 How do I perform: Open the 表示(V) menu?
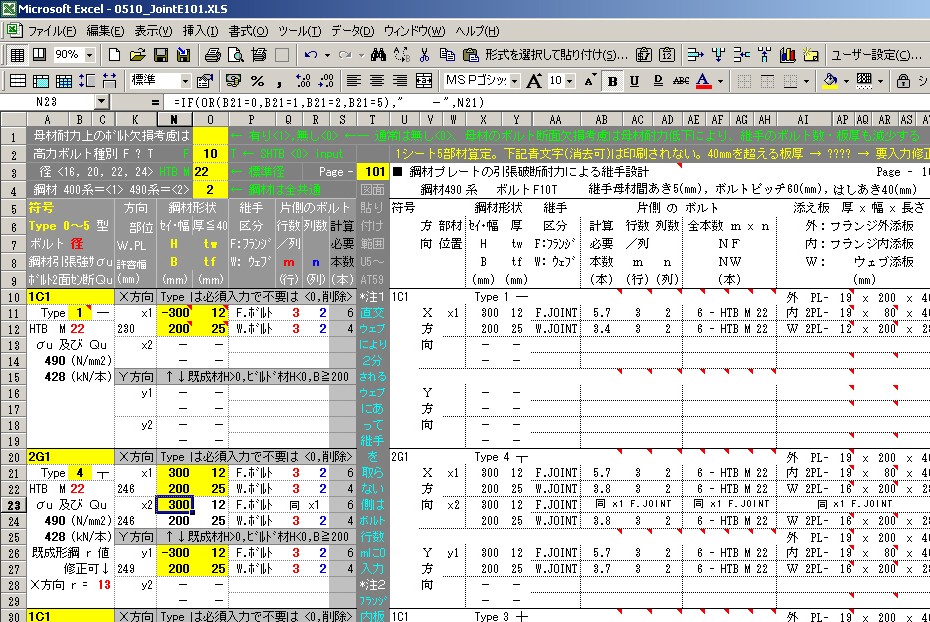click(153, 31)
